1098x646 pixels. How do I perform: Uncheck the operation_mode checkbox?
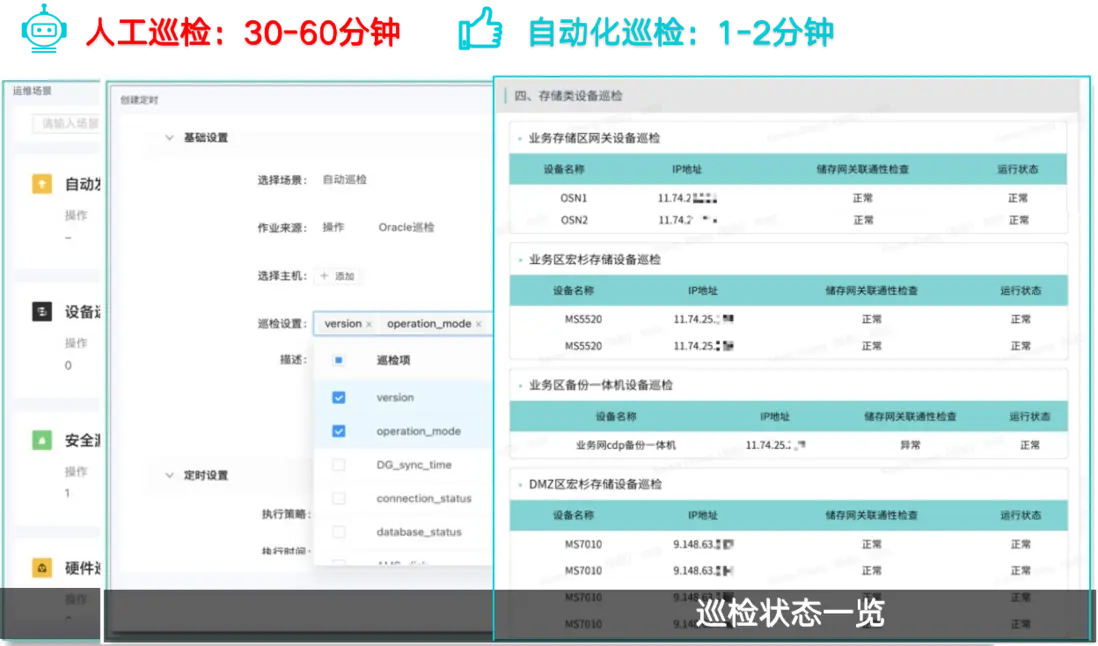338,431
